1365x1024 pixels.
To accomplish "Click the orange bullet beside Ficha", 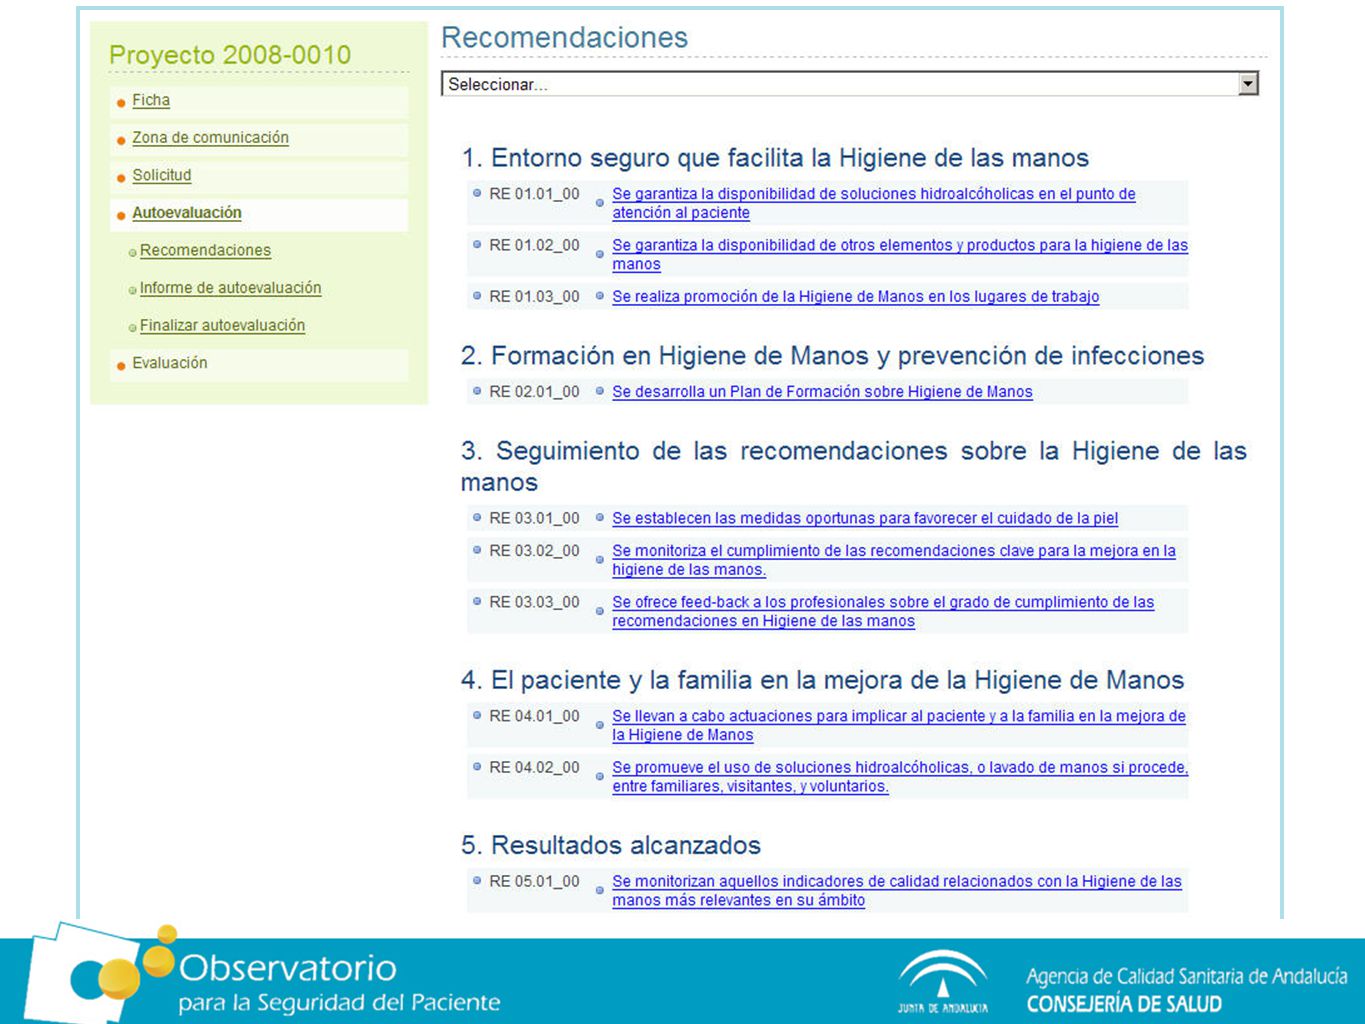I will (121, 102).
